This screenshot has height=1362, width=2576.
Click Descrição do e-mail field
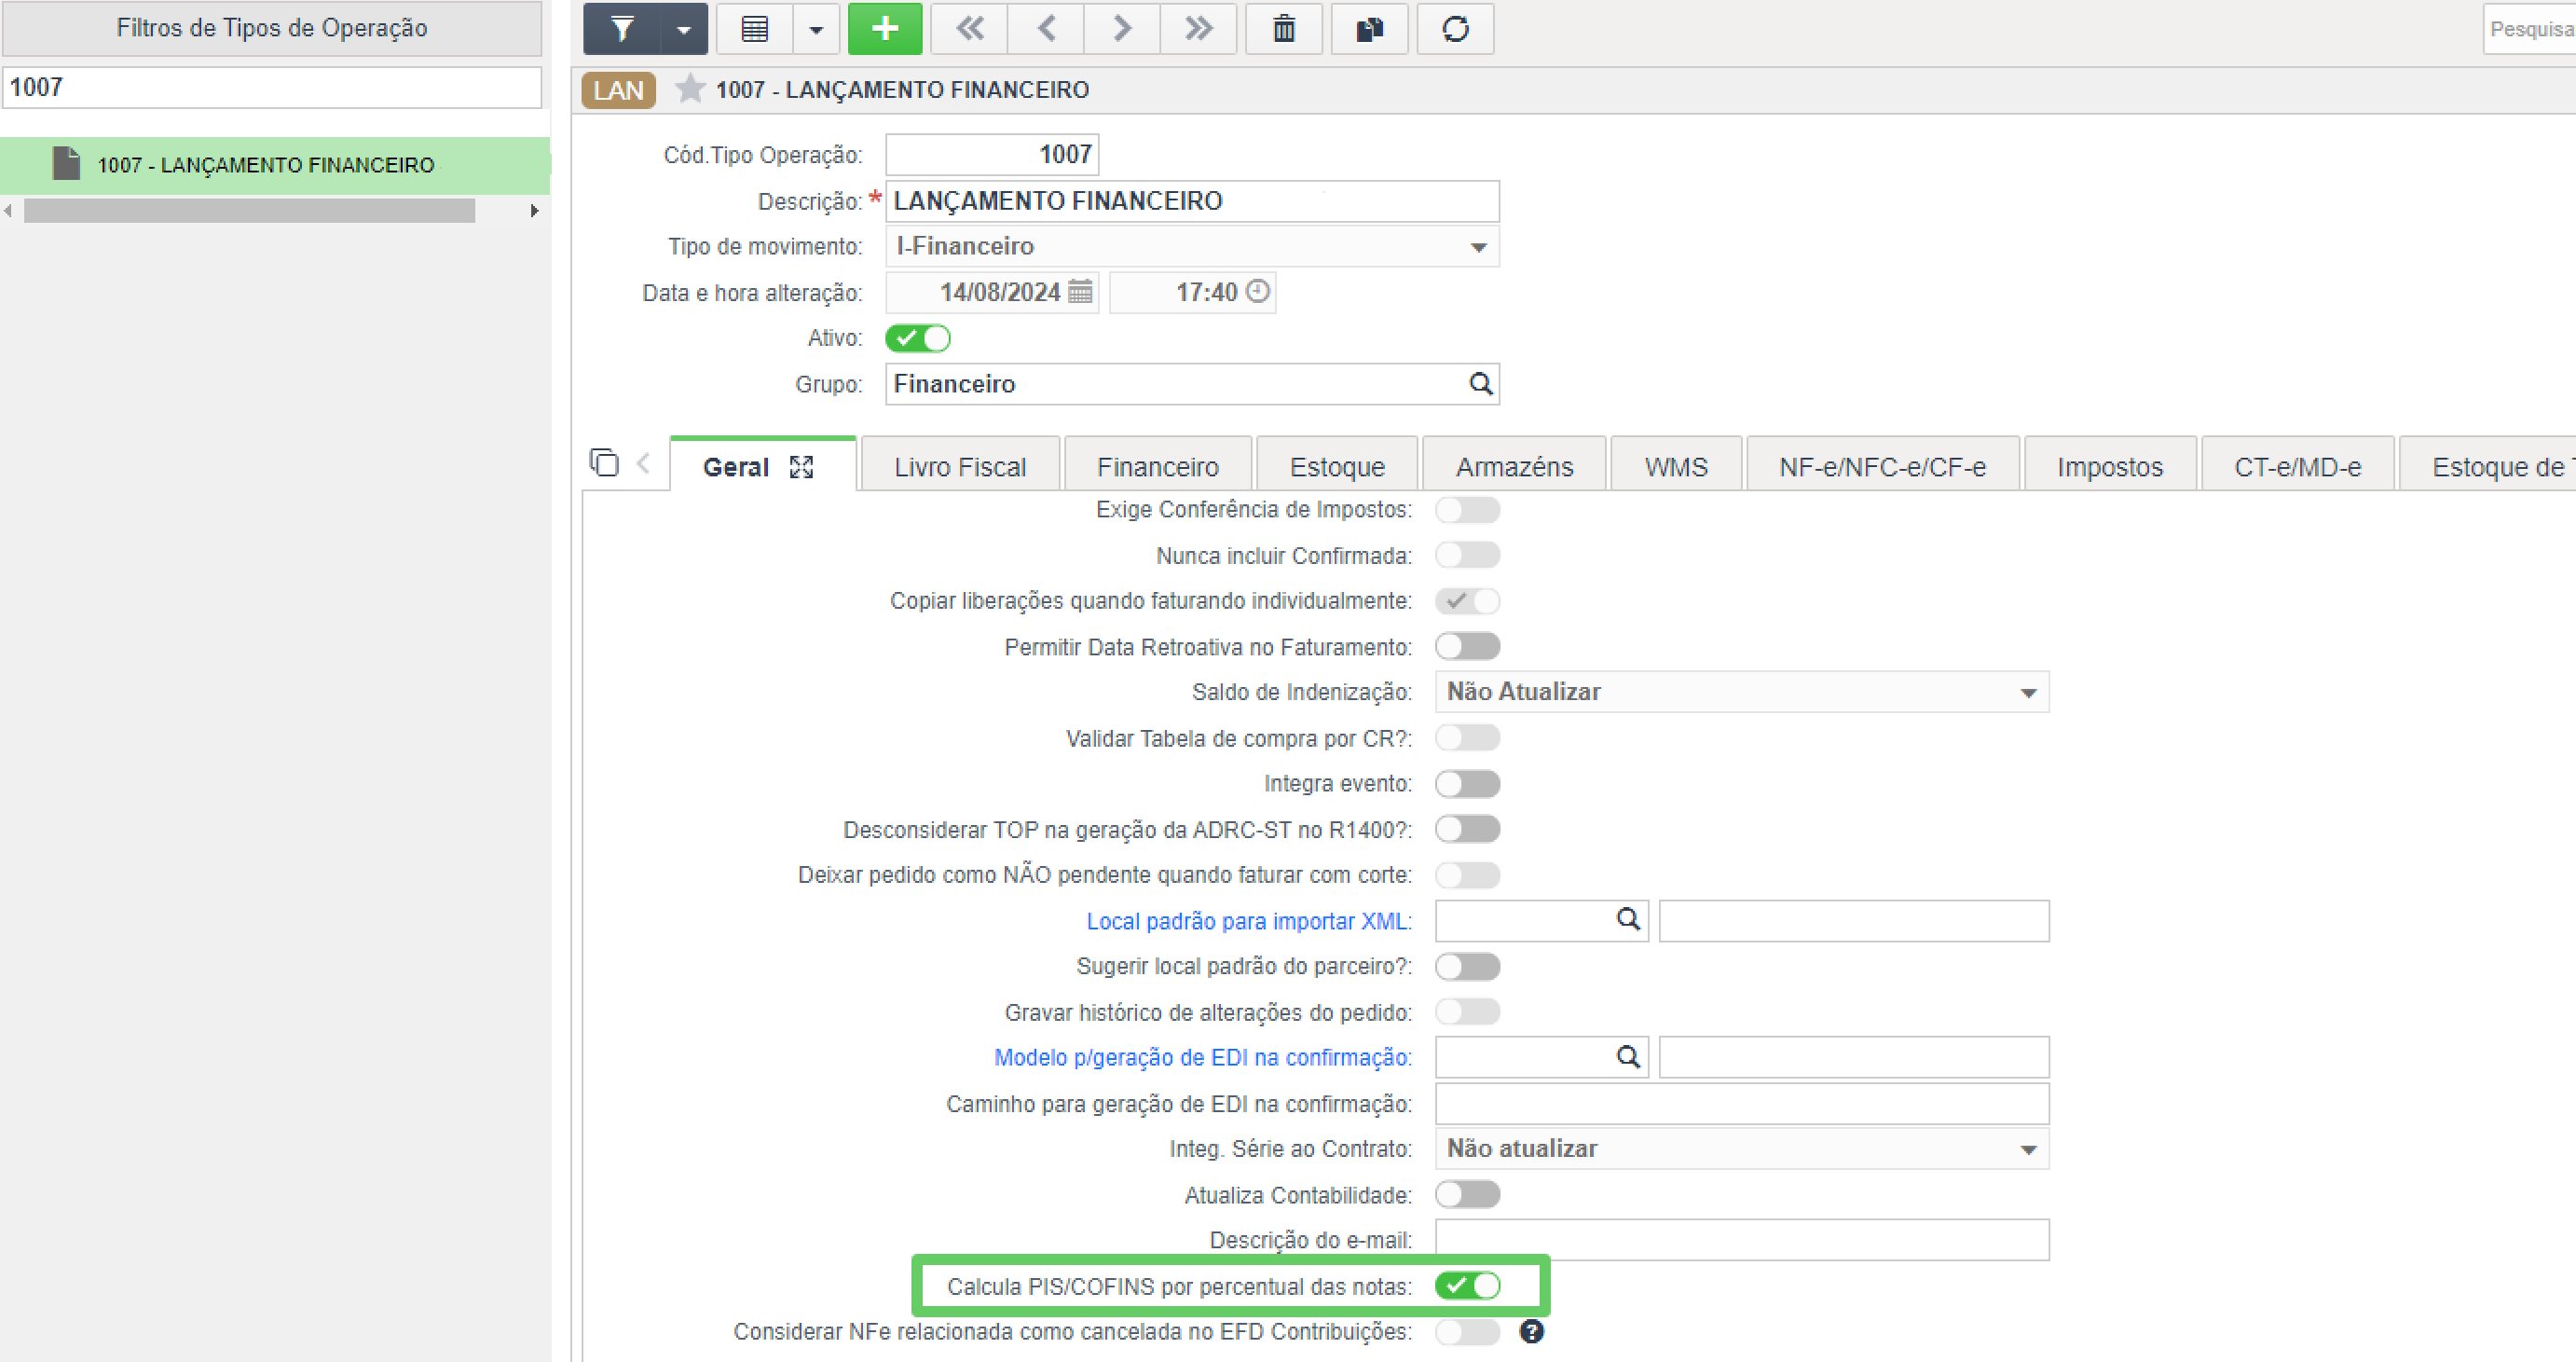coord(1742,1240)
